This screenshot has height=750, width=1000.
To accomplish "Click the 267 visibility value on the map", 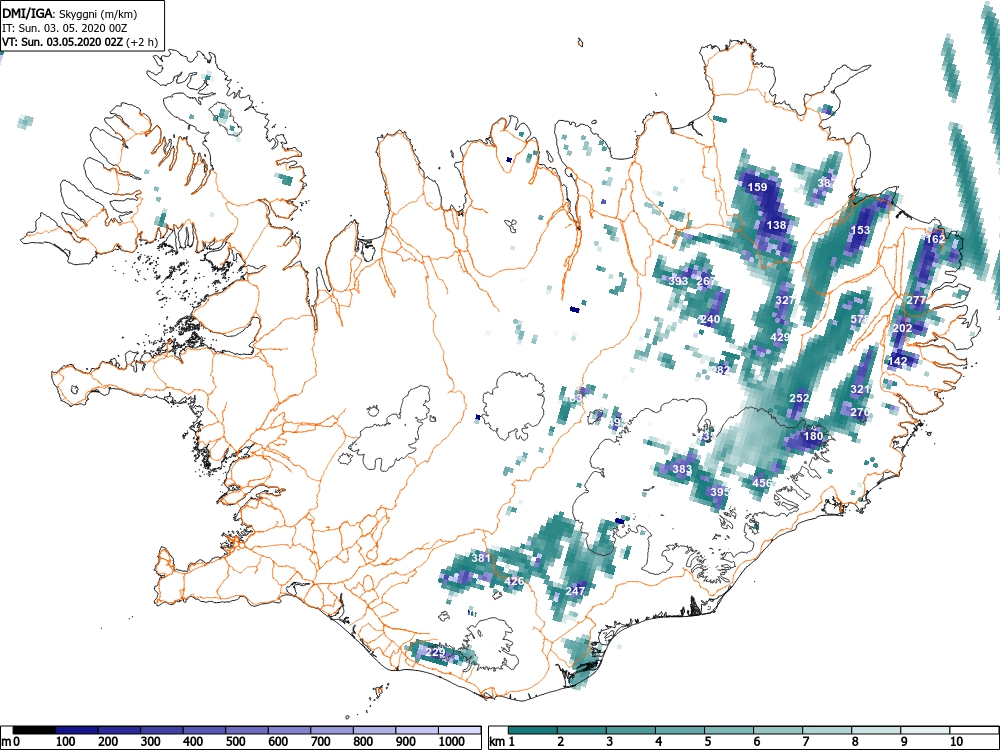I will pos(706,281).
